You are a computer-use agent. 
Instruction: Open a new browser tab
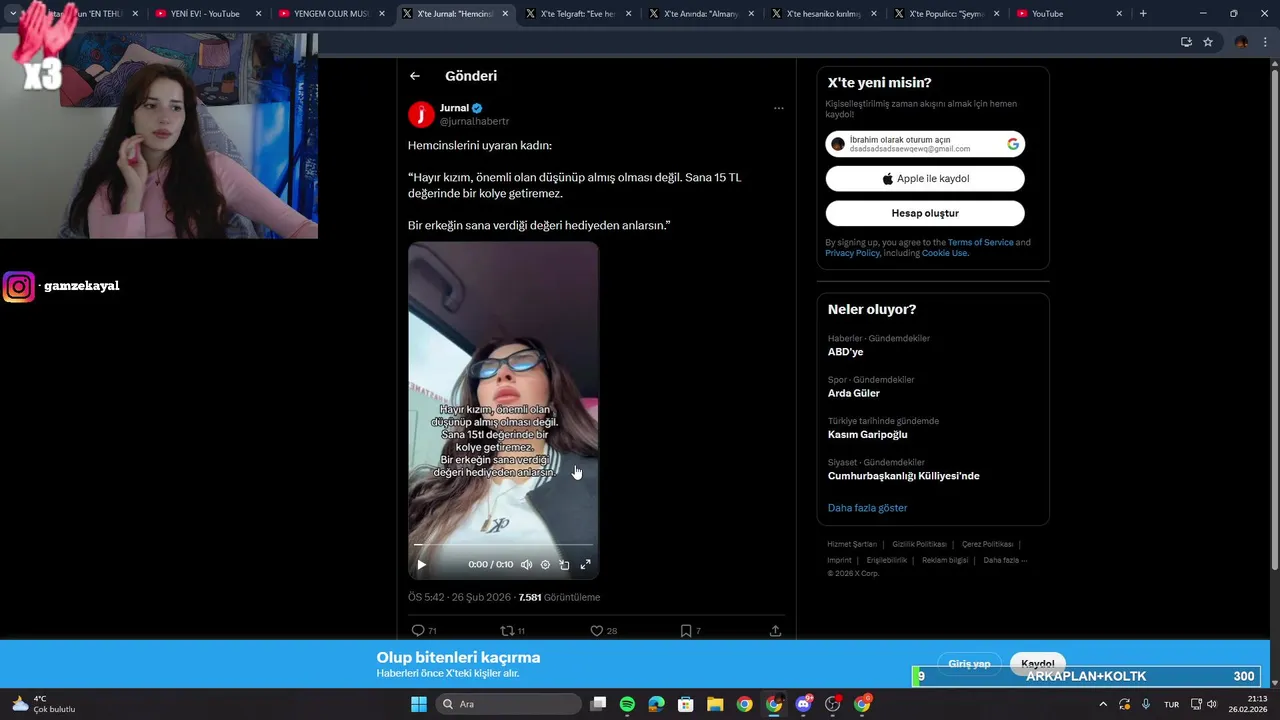coord(1143,14)
